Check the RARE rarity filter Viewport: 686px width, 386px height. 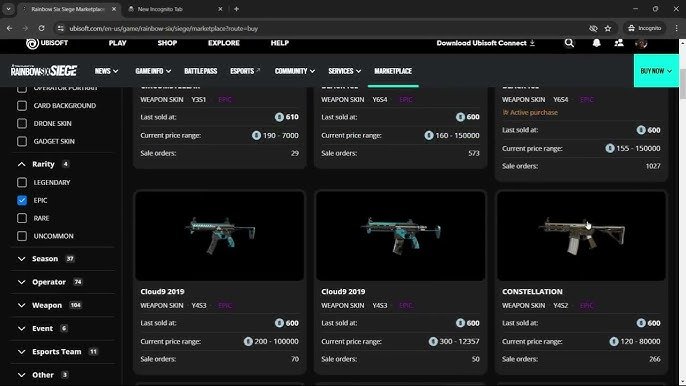coord(22,218)
